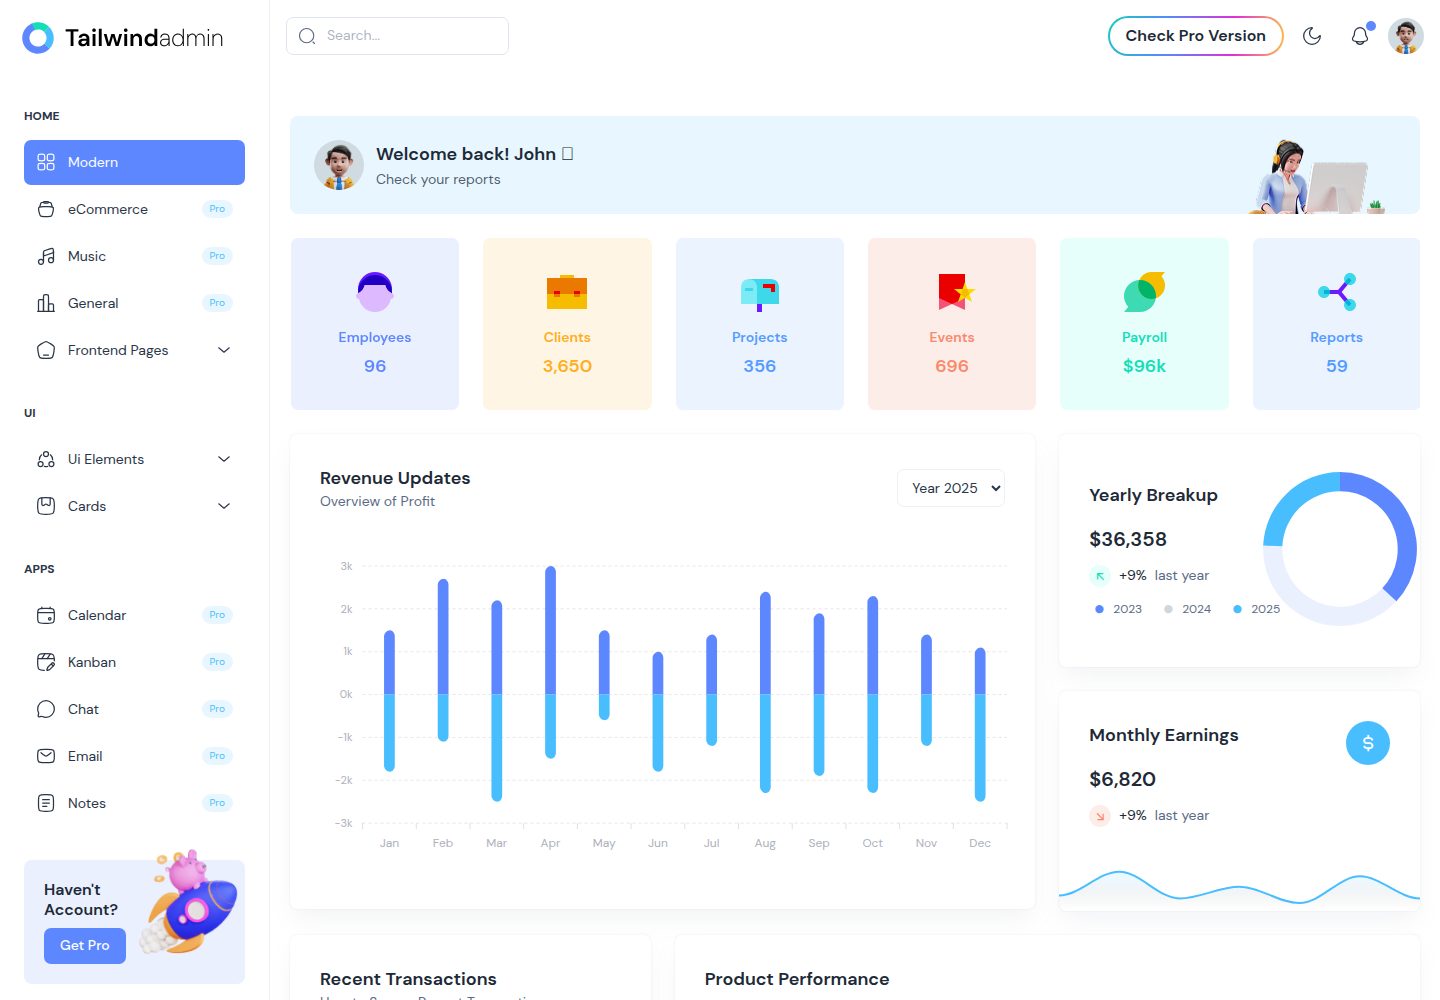Click Payroll value $96k
The image size is (1440, 1000).
coord(1144,366)
